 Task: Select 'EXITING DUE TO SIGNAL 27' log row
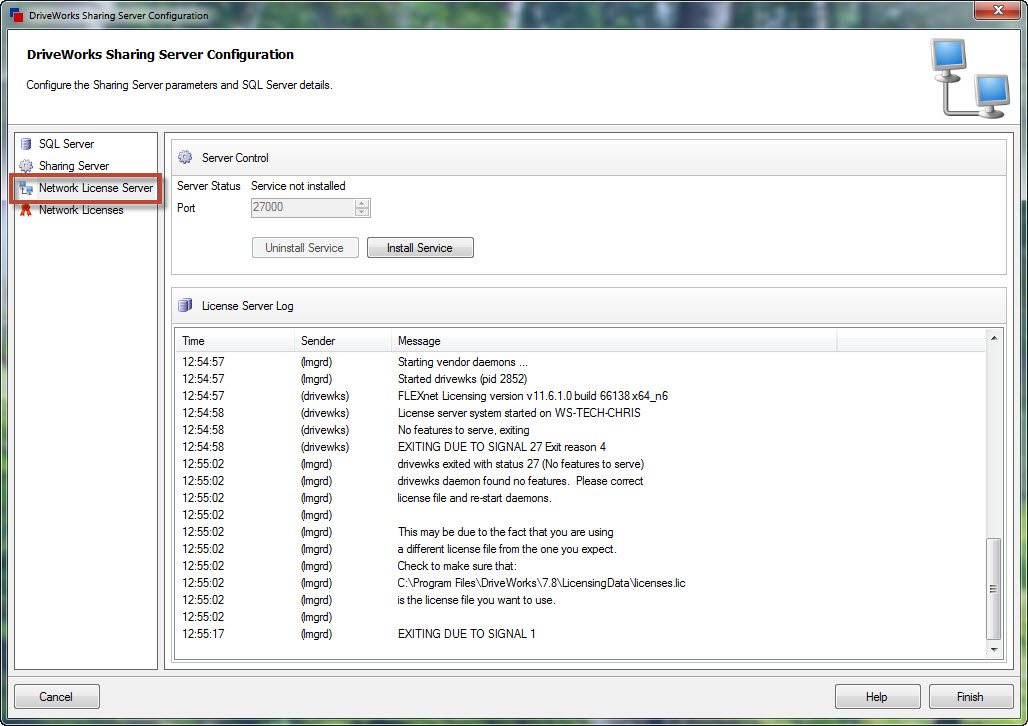[x=581, y=447]
